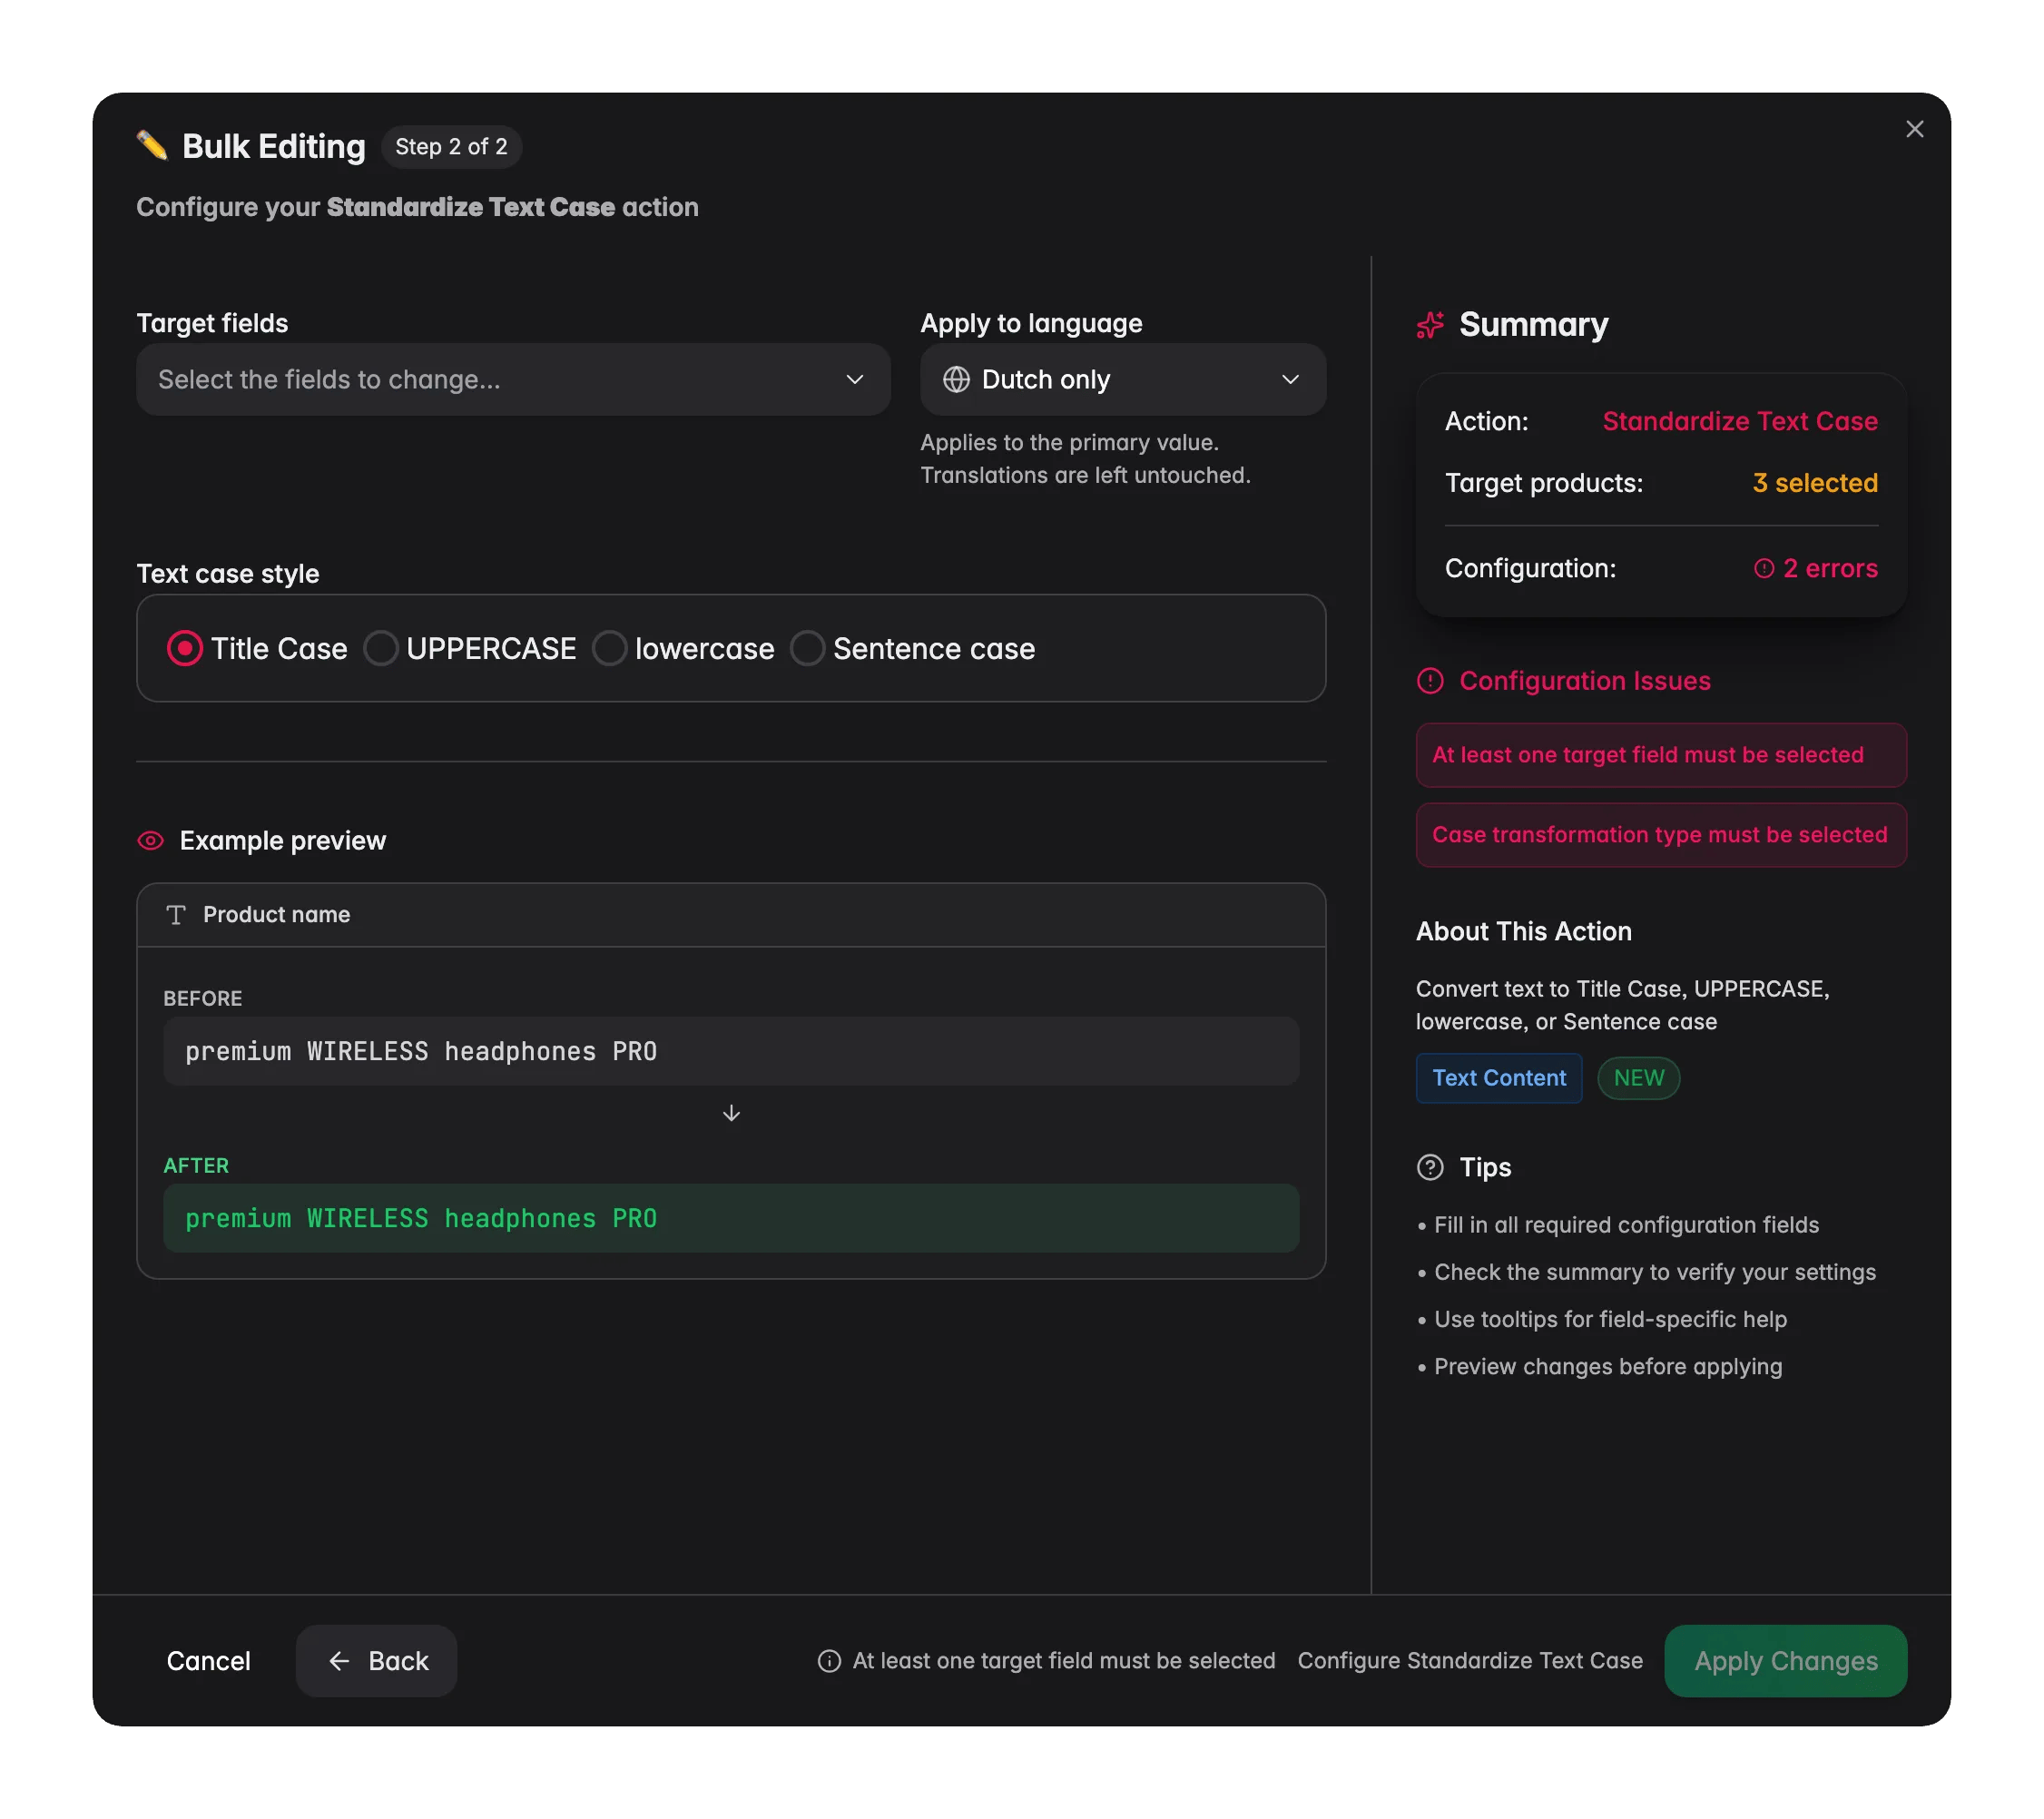Screen dimensions: 2044x1819
Task: Click the AFTER preview text box
Action: [731, 1219]
